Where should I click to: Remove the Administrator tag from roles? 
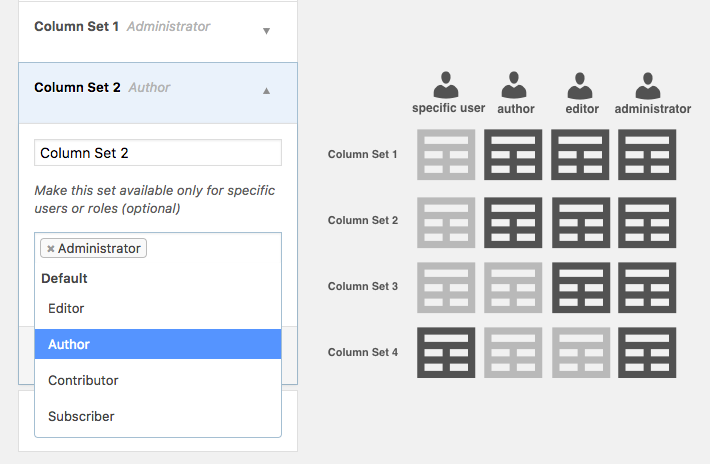(51, 249)
